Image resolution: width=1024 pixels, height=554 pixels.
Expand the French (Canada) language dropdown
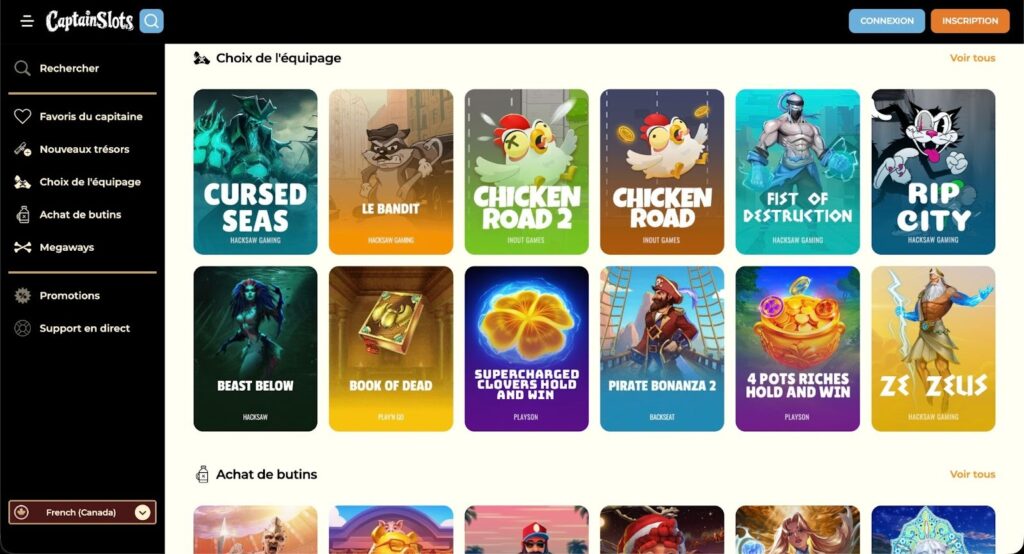(82, 512)
